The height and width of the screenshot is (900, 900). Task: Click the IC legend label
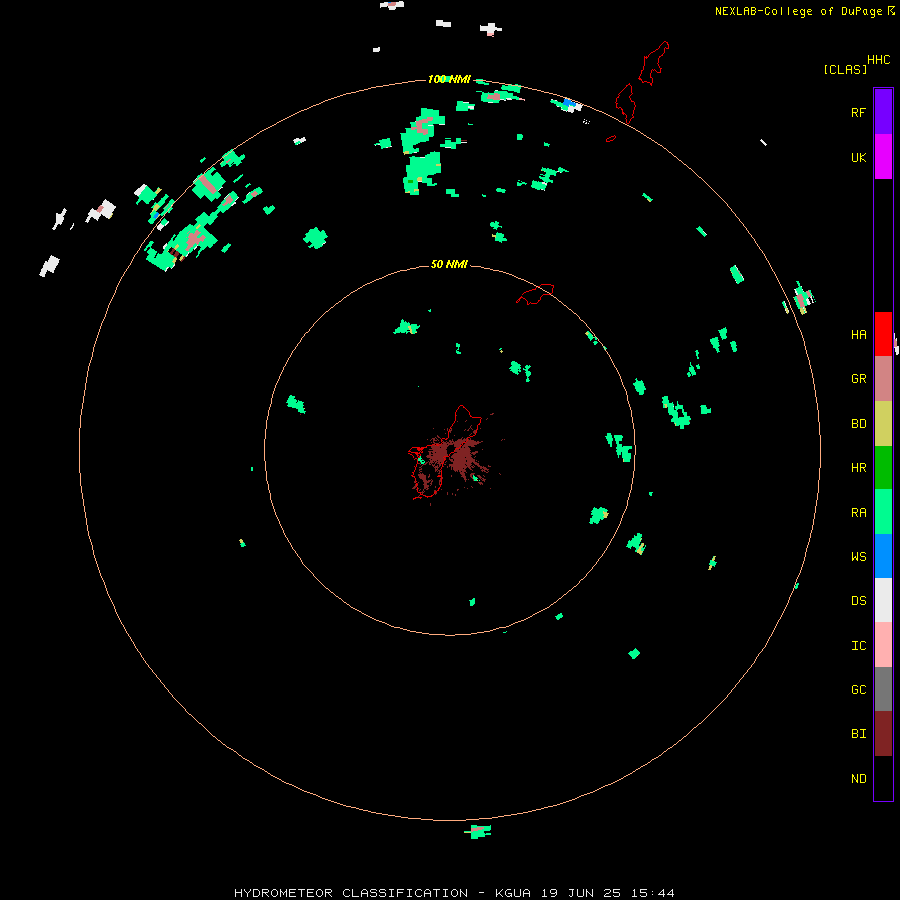point(858,646)
